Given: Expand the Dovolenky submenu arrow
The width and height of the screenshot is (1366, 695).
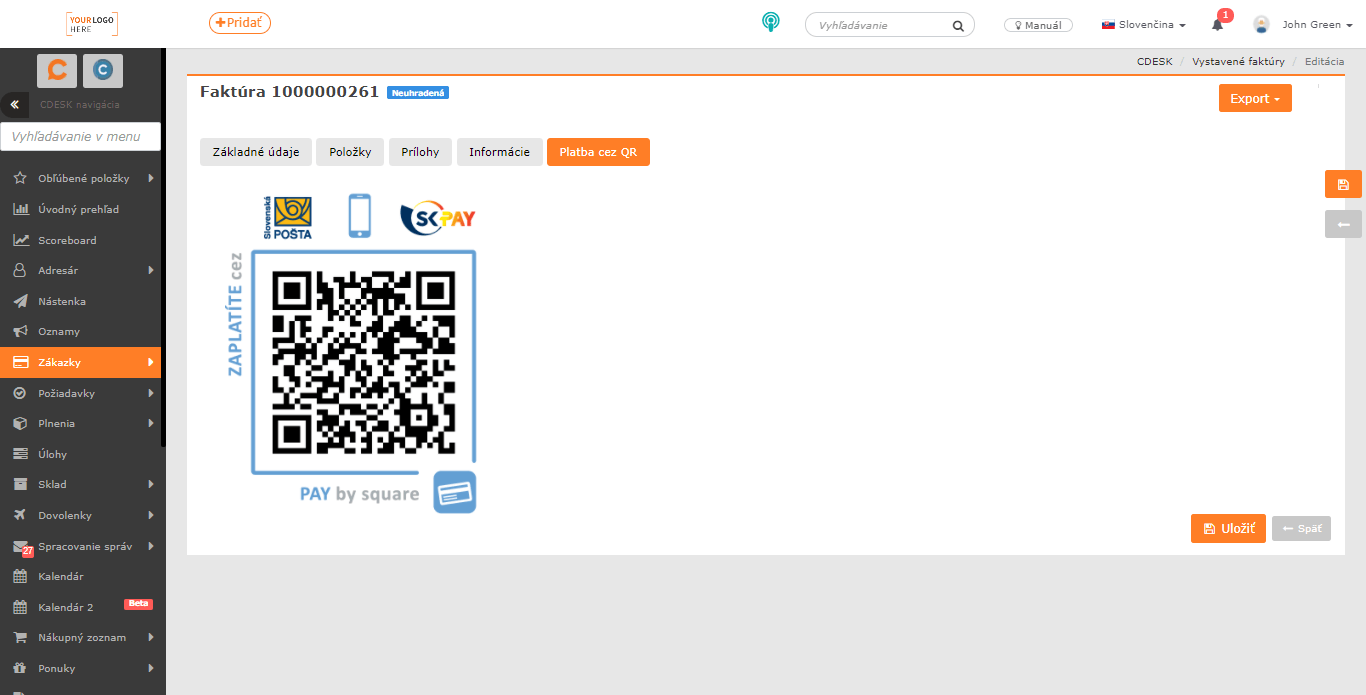Looking at the screenshot, I should click(150, 515).
